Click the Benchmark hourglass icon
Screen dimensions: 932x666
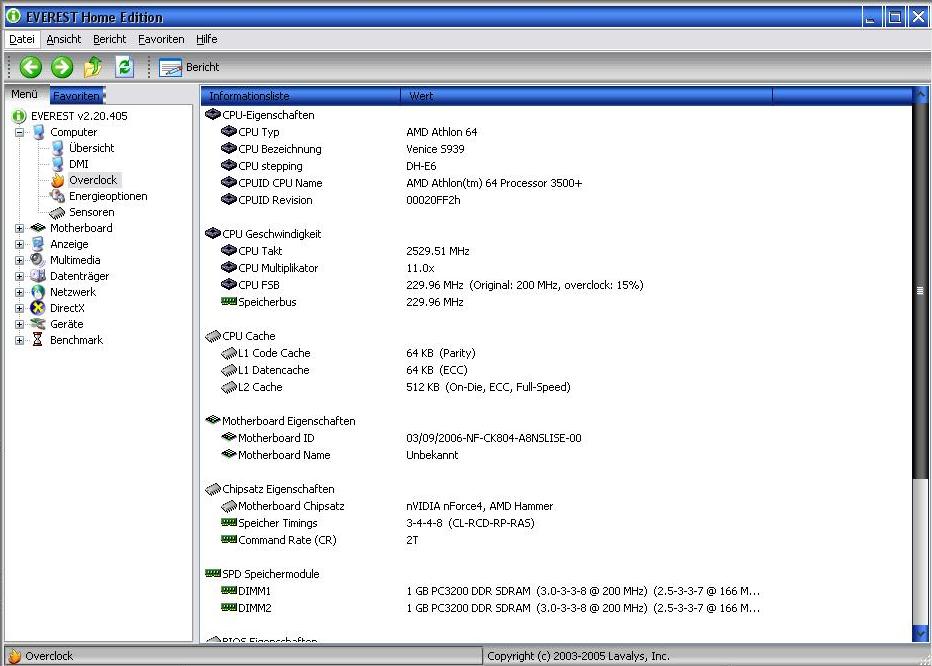click(x=37, y=340)
